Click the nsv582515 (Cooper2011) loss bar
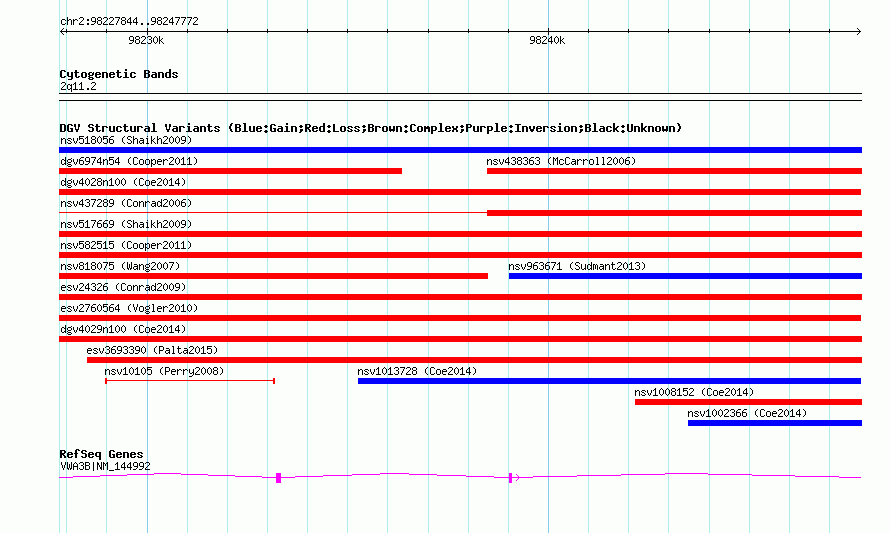This screenshot has width=890, height=533. point(460,255)
